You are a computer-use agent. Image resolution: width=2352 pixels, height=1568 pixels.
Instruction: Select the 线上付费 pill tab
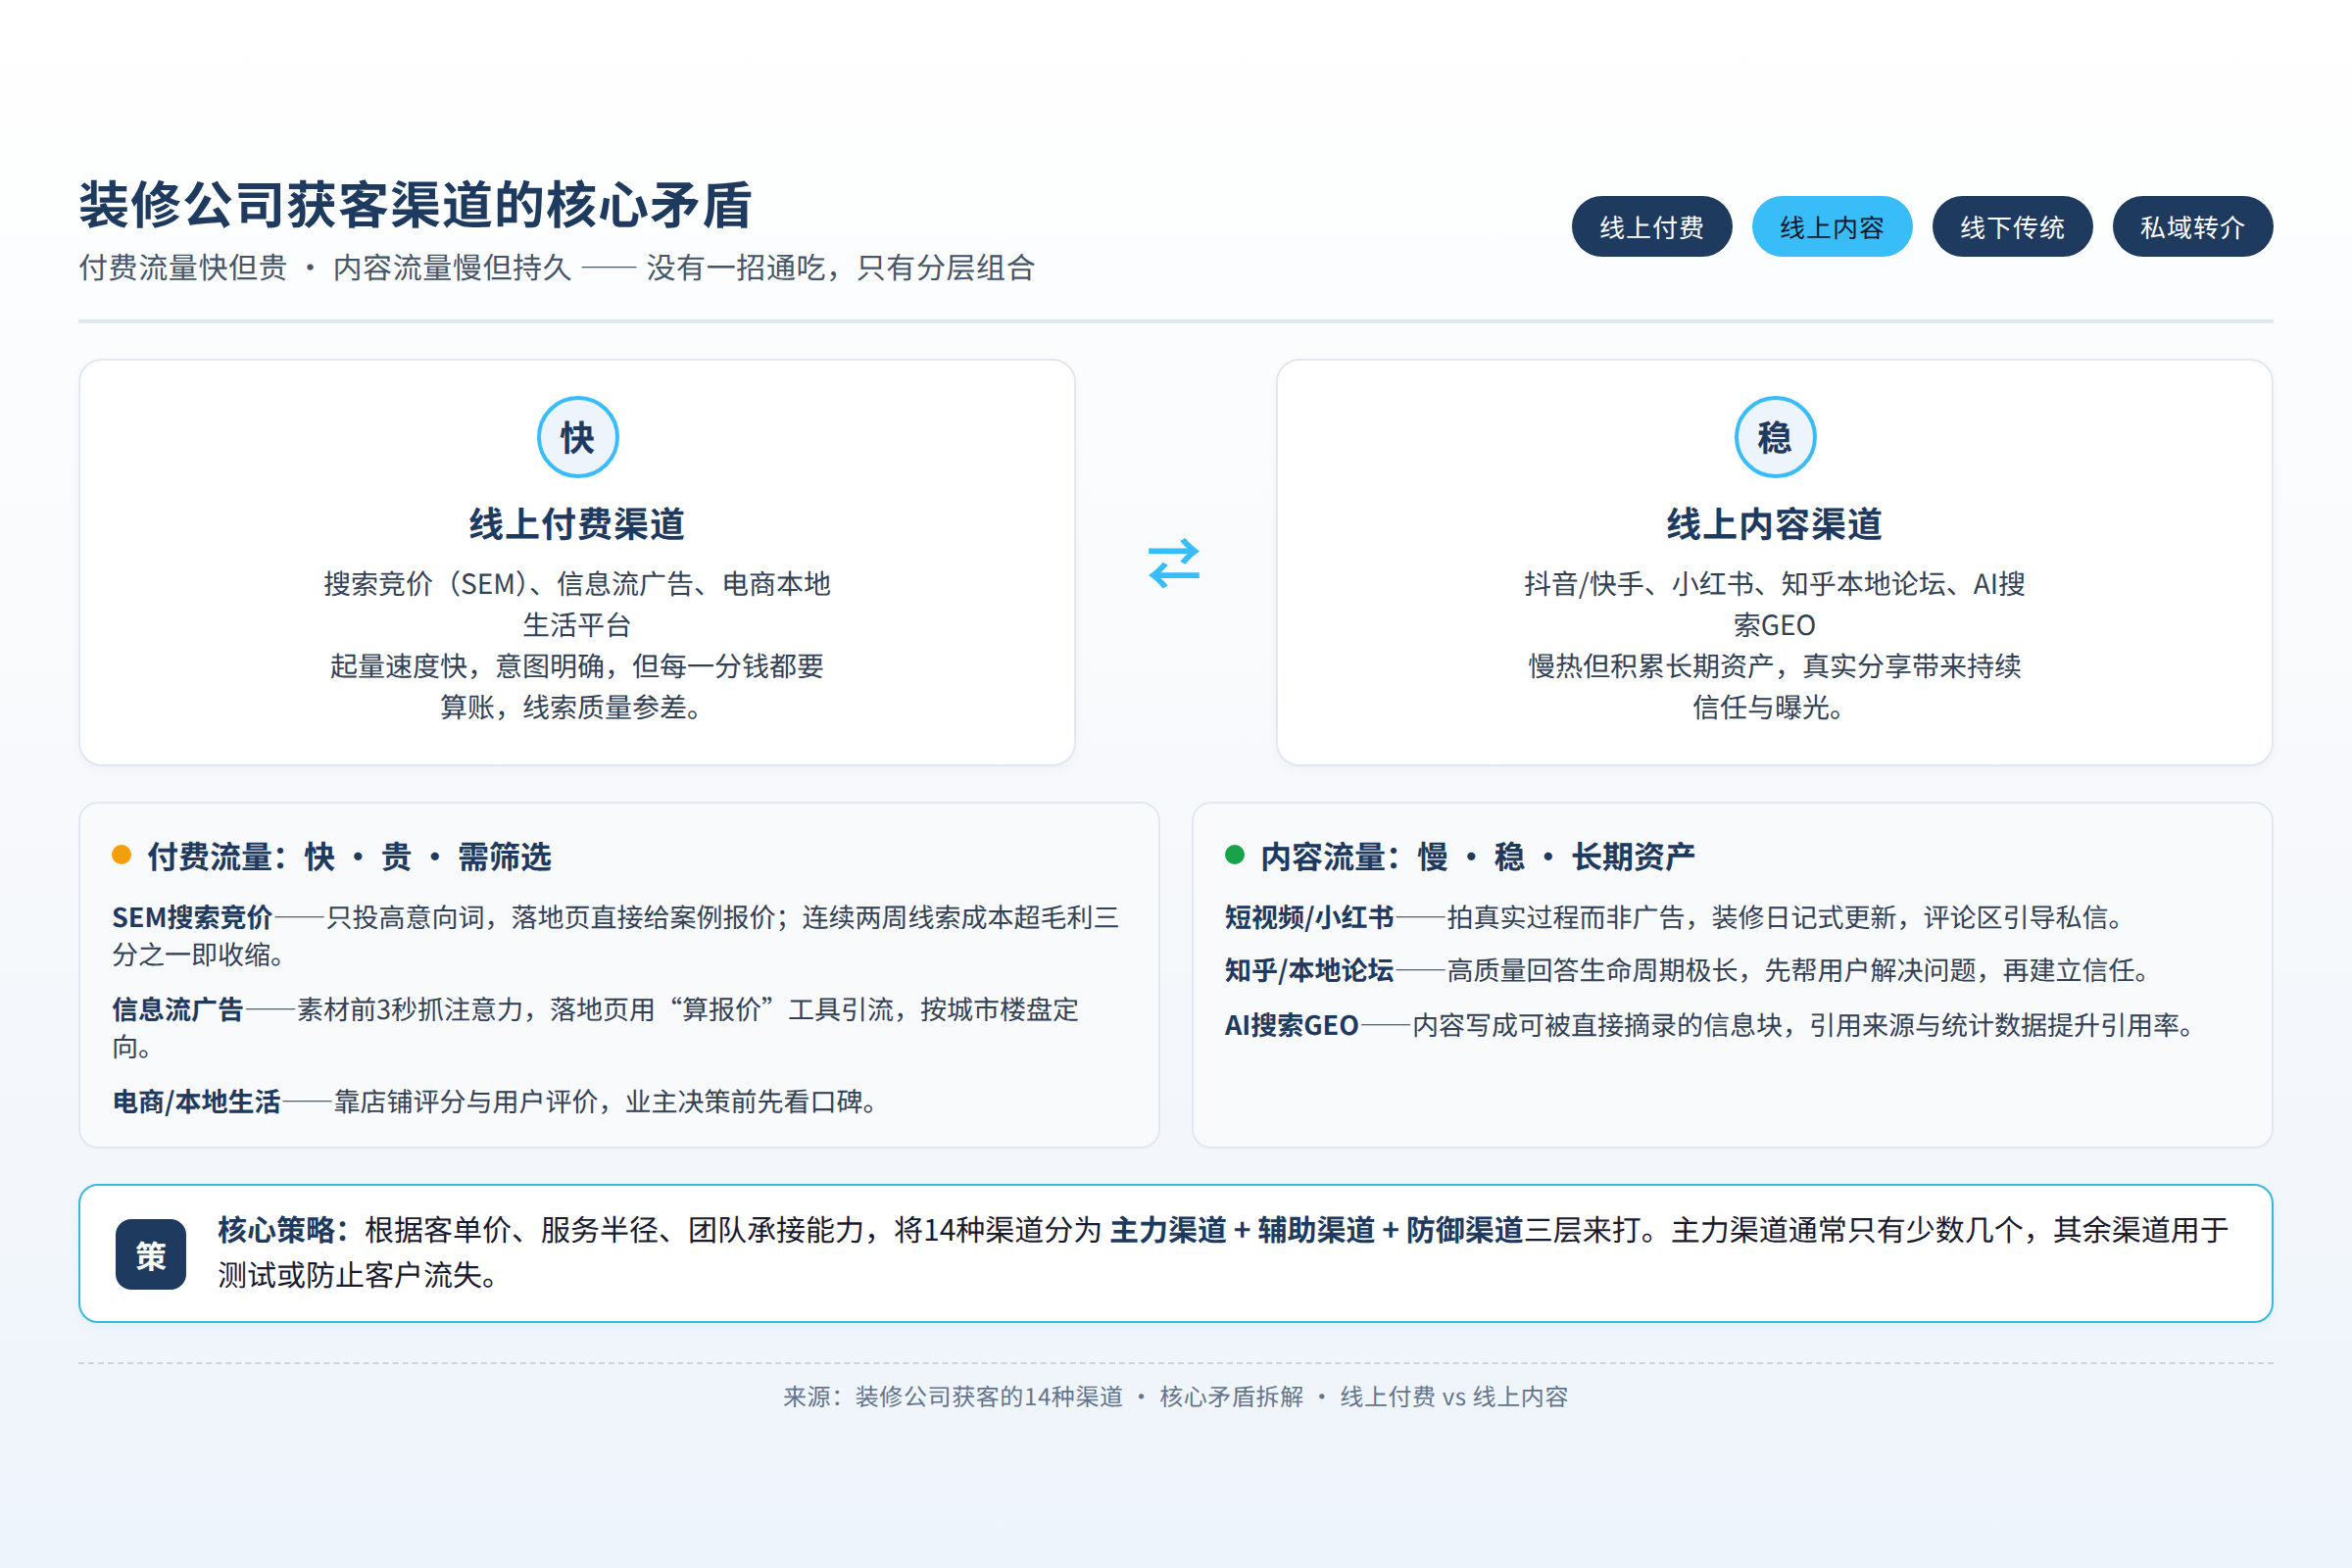[1651, 227]
